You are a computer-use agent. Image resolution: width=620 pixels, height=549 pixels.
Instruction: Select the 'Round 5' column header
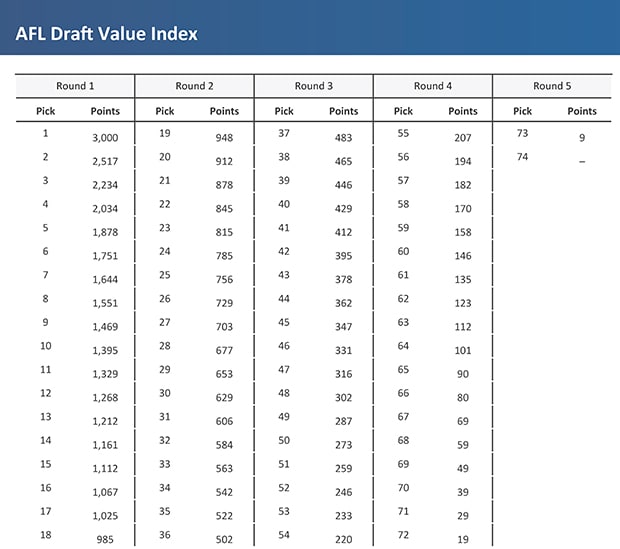tap(552, 86)
